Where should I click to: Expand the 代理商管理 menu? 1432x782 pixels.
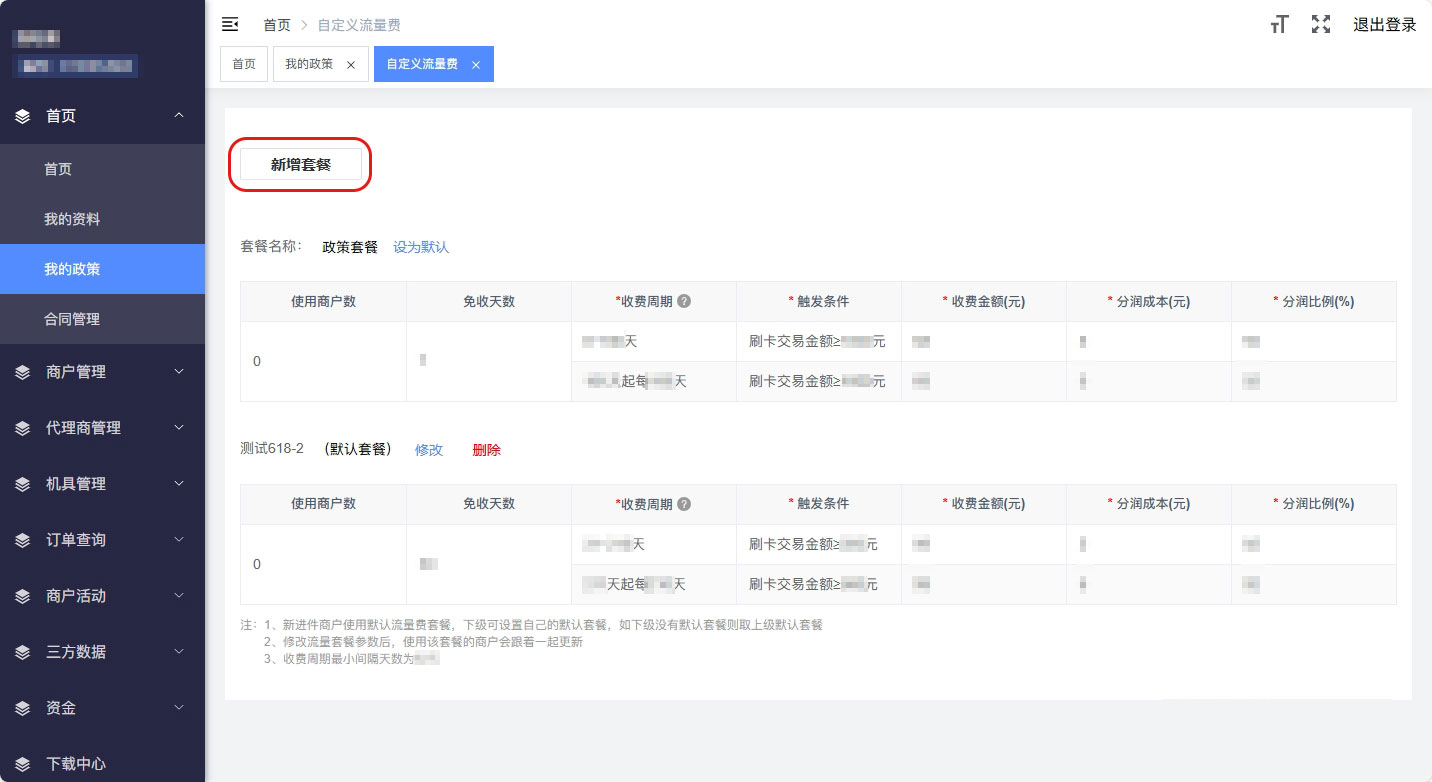click(102, 428)
